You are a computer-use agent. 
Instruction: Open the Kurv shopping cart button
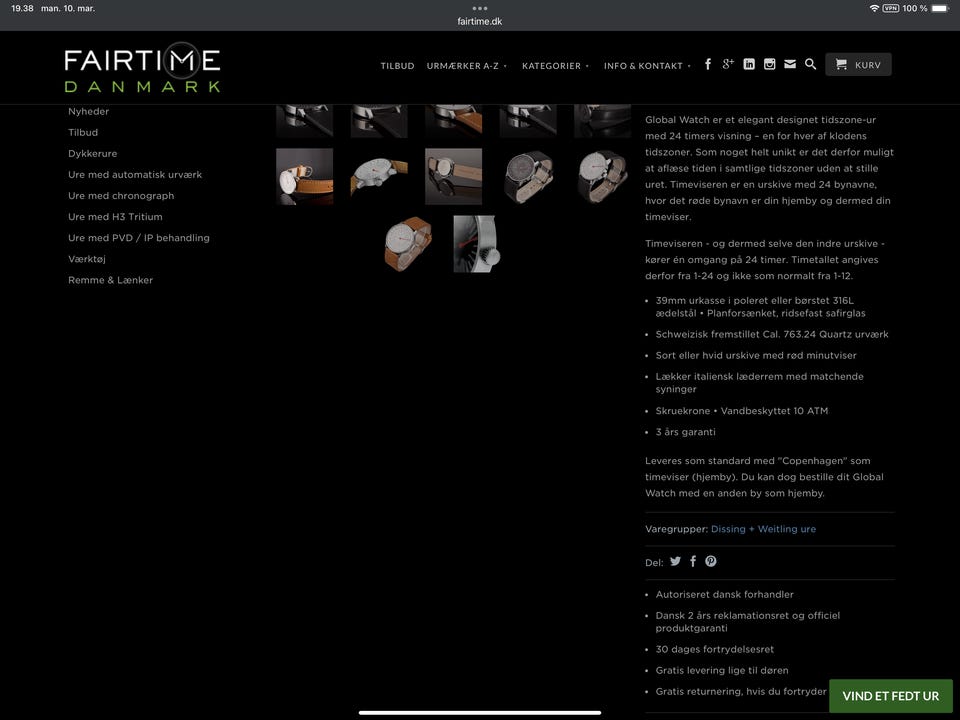click(x=858, y=65)
